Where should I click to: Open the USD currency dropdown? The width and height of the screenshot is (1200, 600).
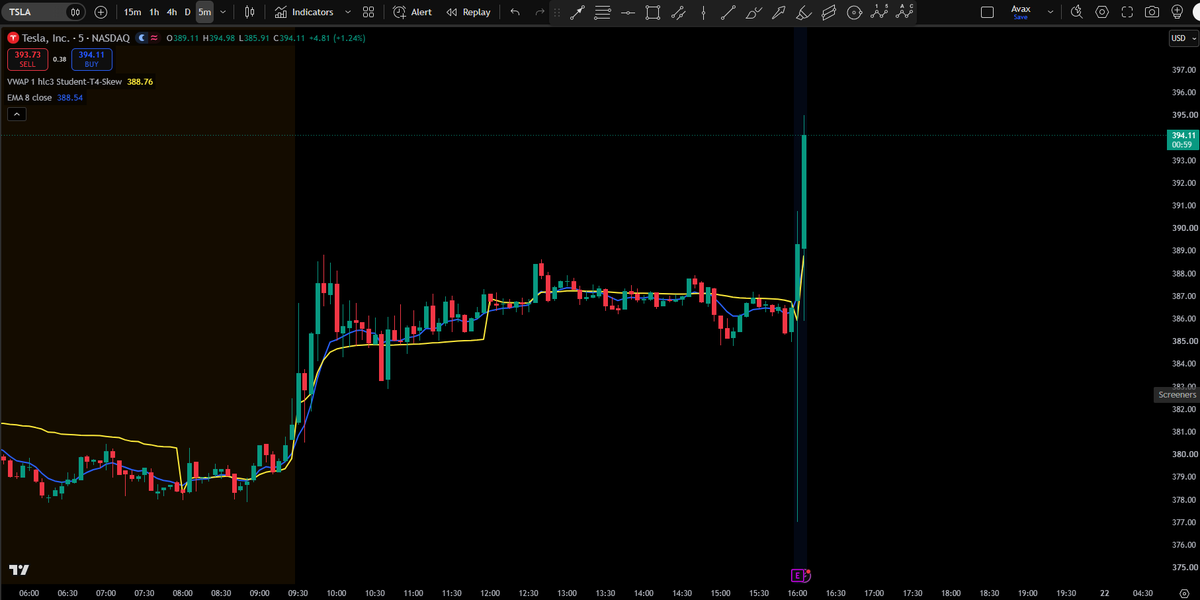click(x=1182, y=38)
